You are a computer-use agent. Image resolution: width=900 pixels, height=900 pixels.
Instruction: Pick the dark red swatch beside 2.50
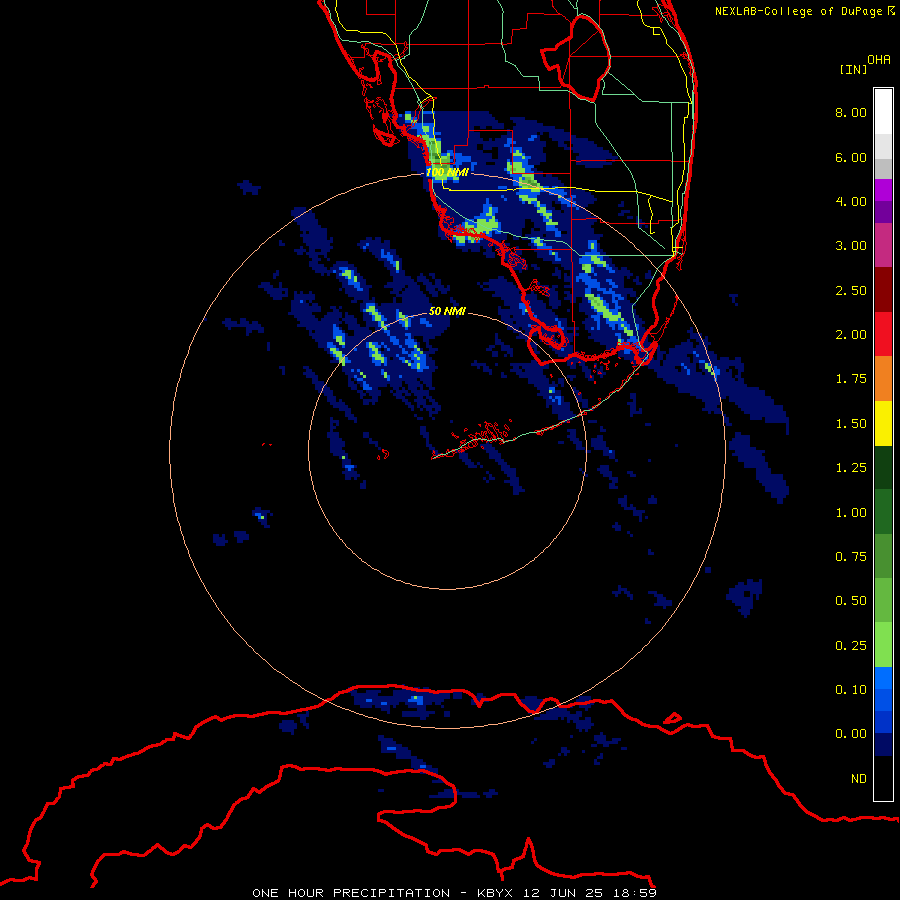883,290
